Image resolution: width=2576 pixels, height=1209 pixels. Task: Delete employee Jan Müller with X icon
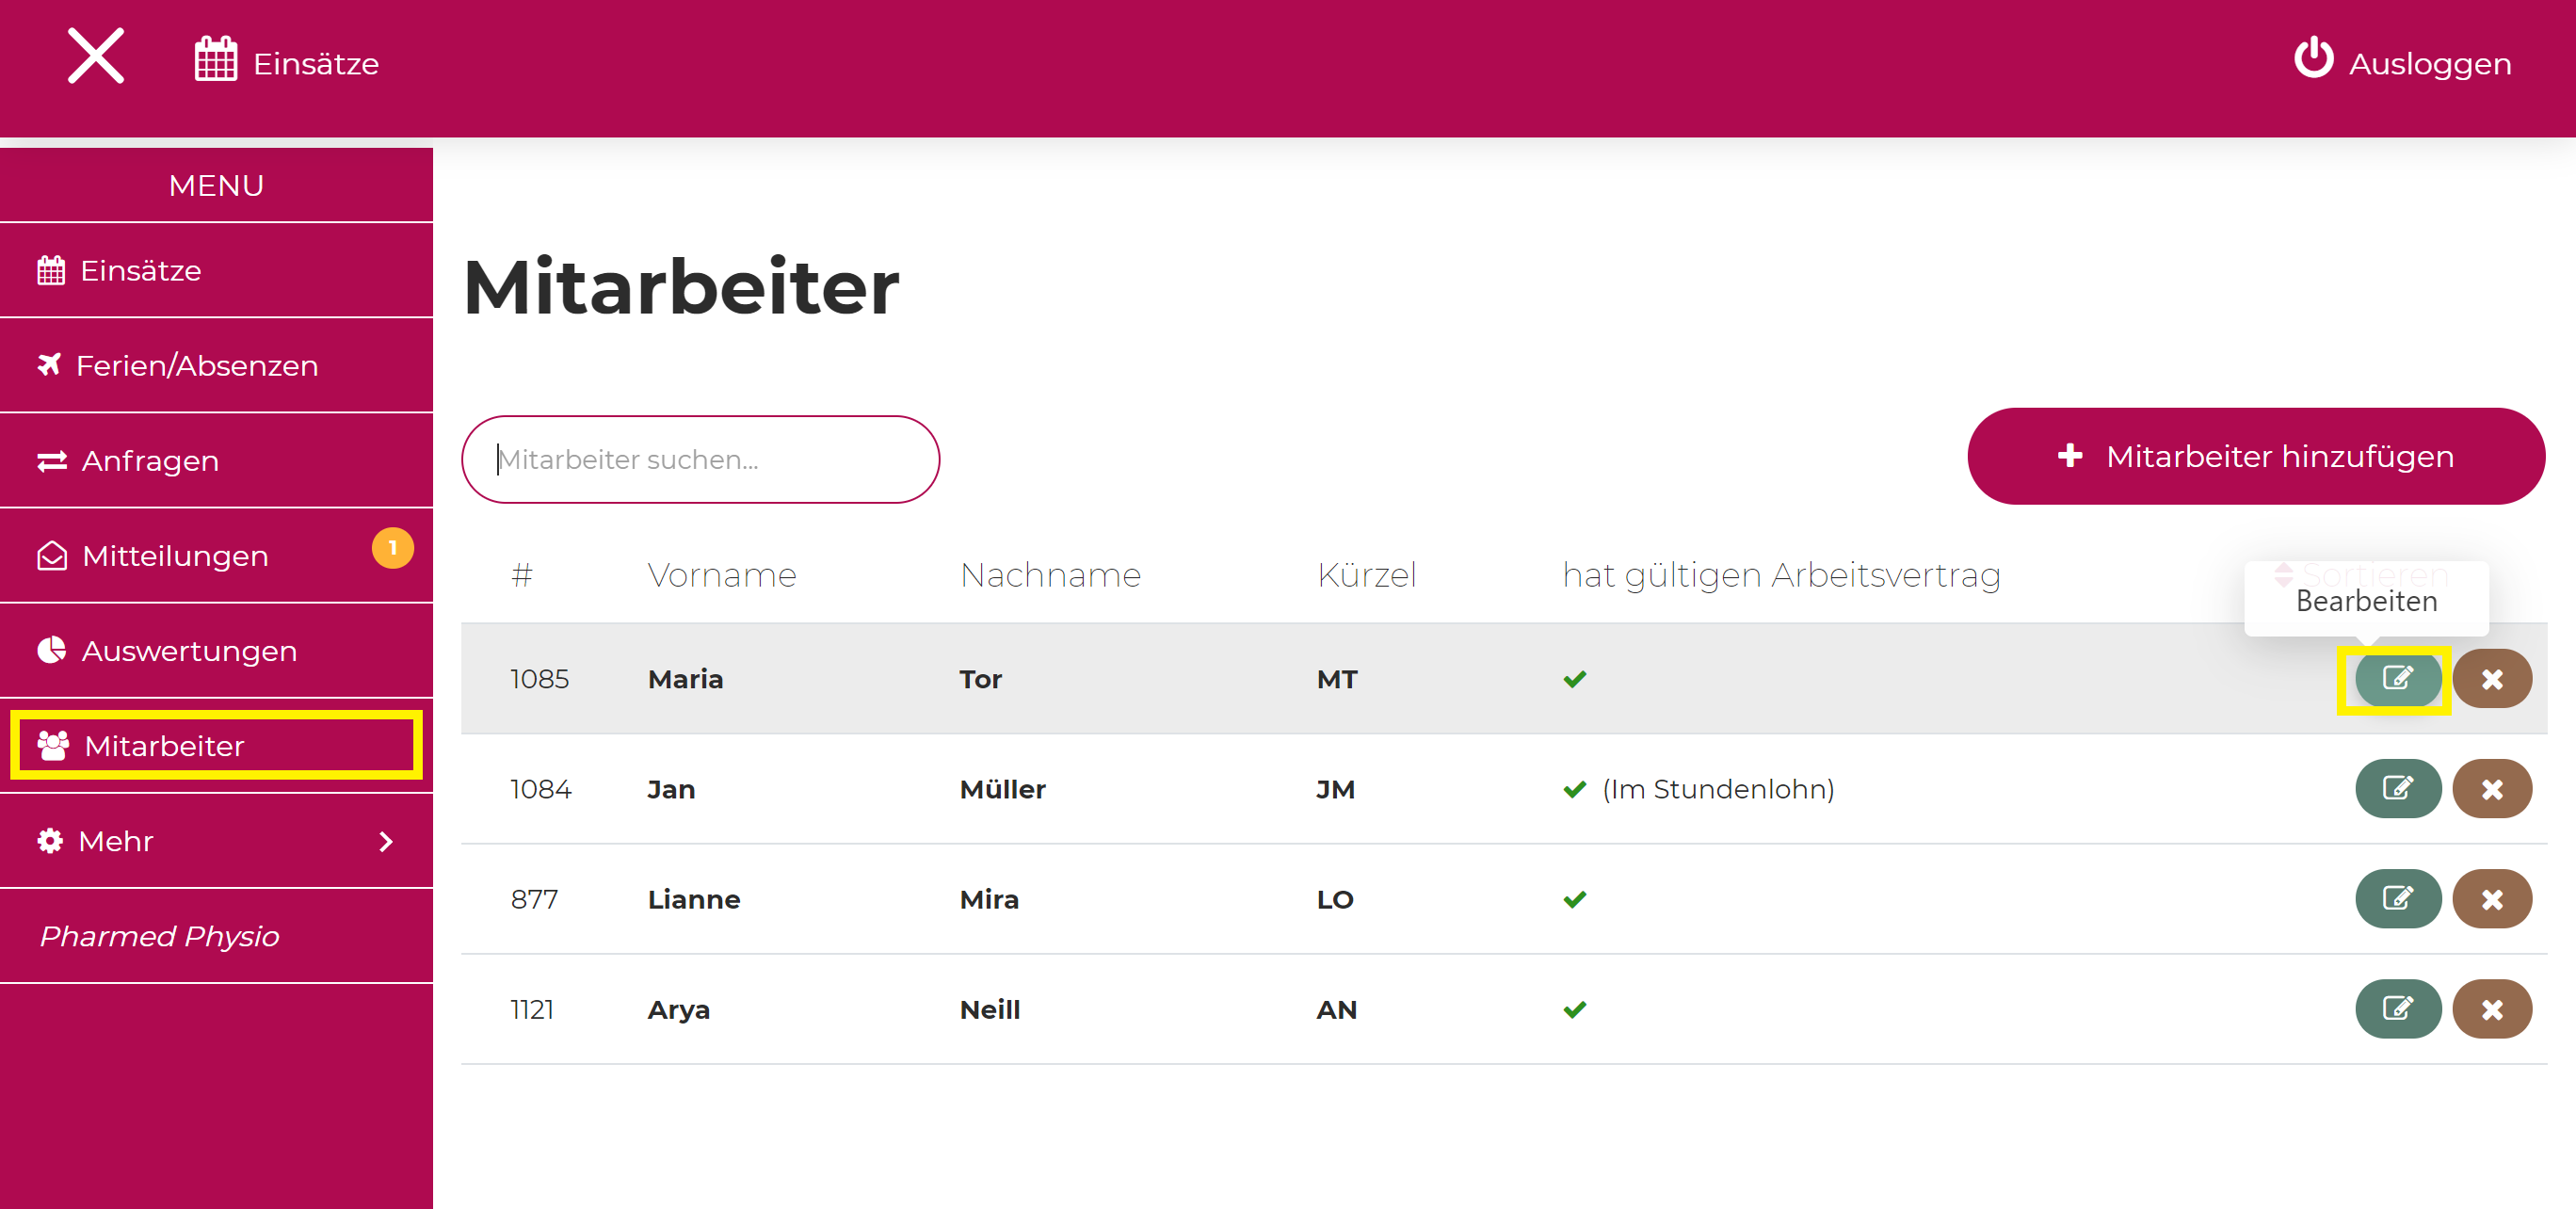(x=2491, y=789)
